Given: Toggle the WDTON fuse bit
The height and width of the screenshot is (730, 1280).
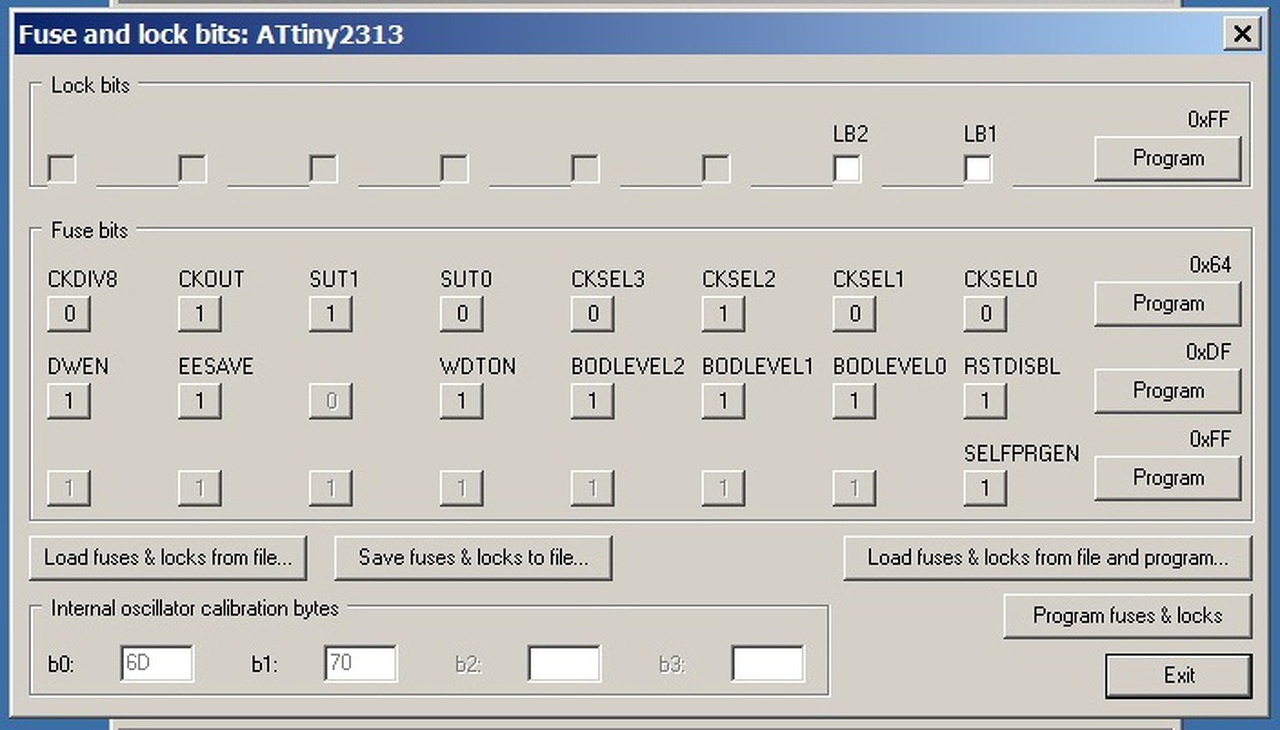Looking at the screenshot, I should (x=462, y=401).
